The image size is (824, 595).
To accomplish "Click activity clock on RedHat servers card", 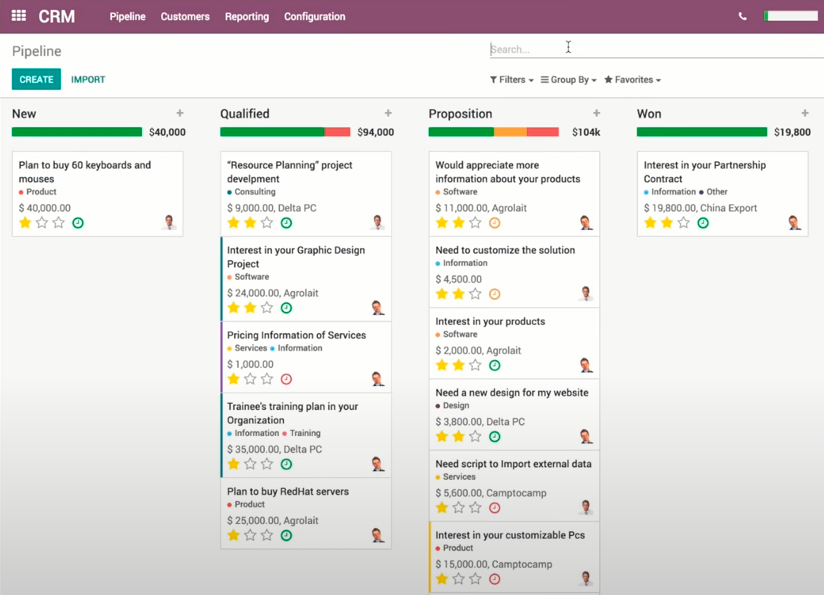I will [x=286, y=536].
